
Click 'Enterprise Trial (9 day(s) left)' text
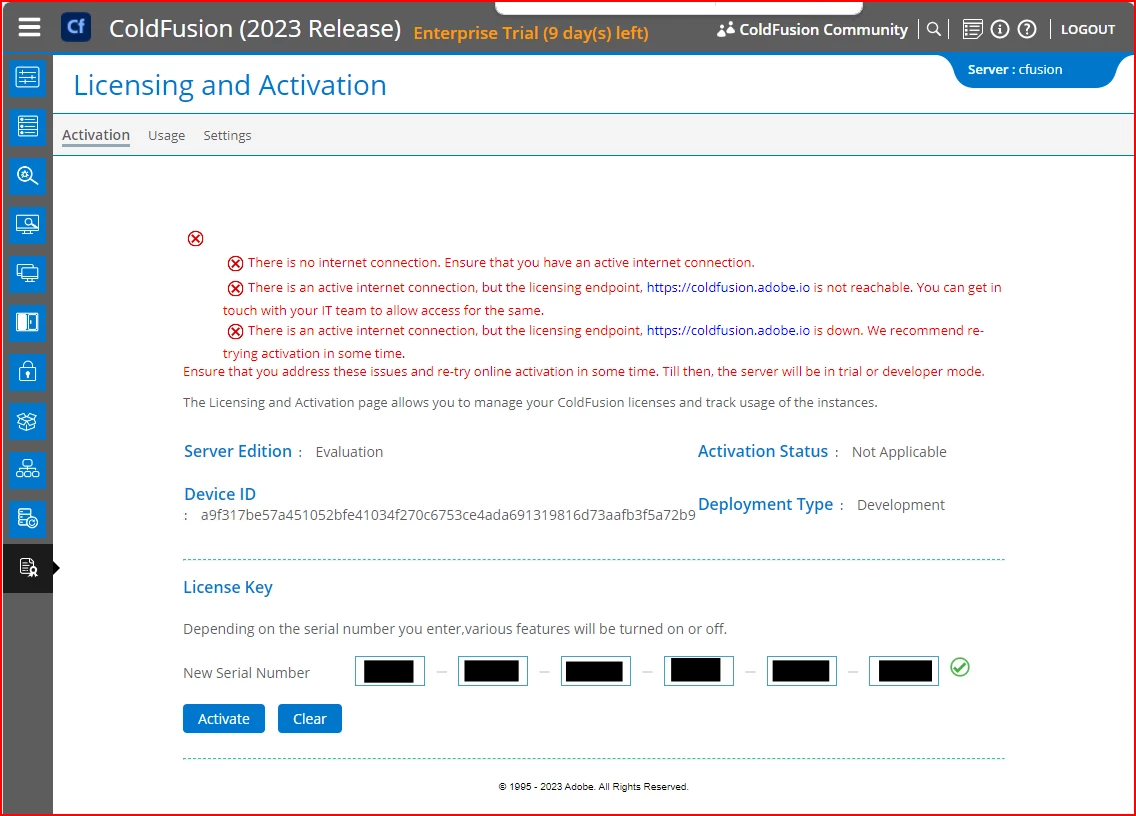point(531,33)
